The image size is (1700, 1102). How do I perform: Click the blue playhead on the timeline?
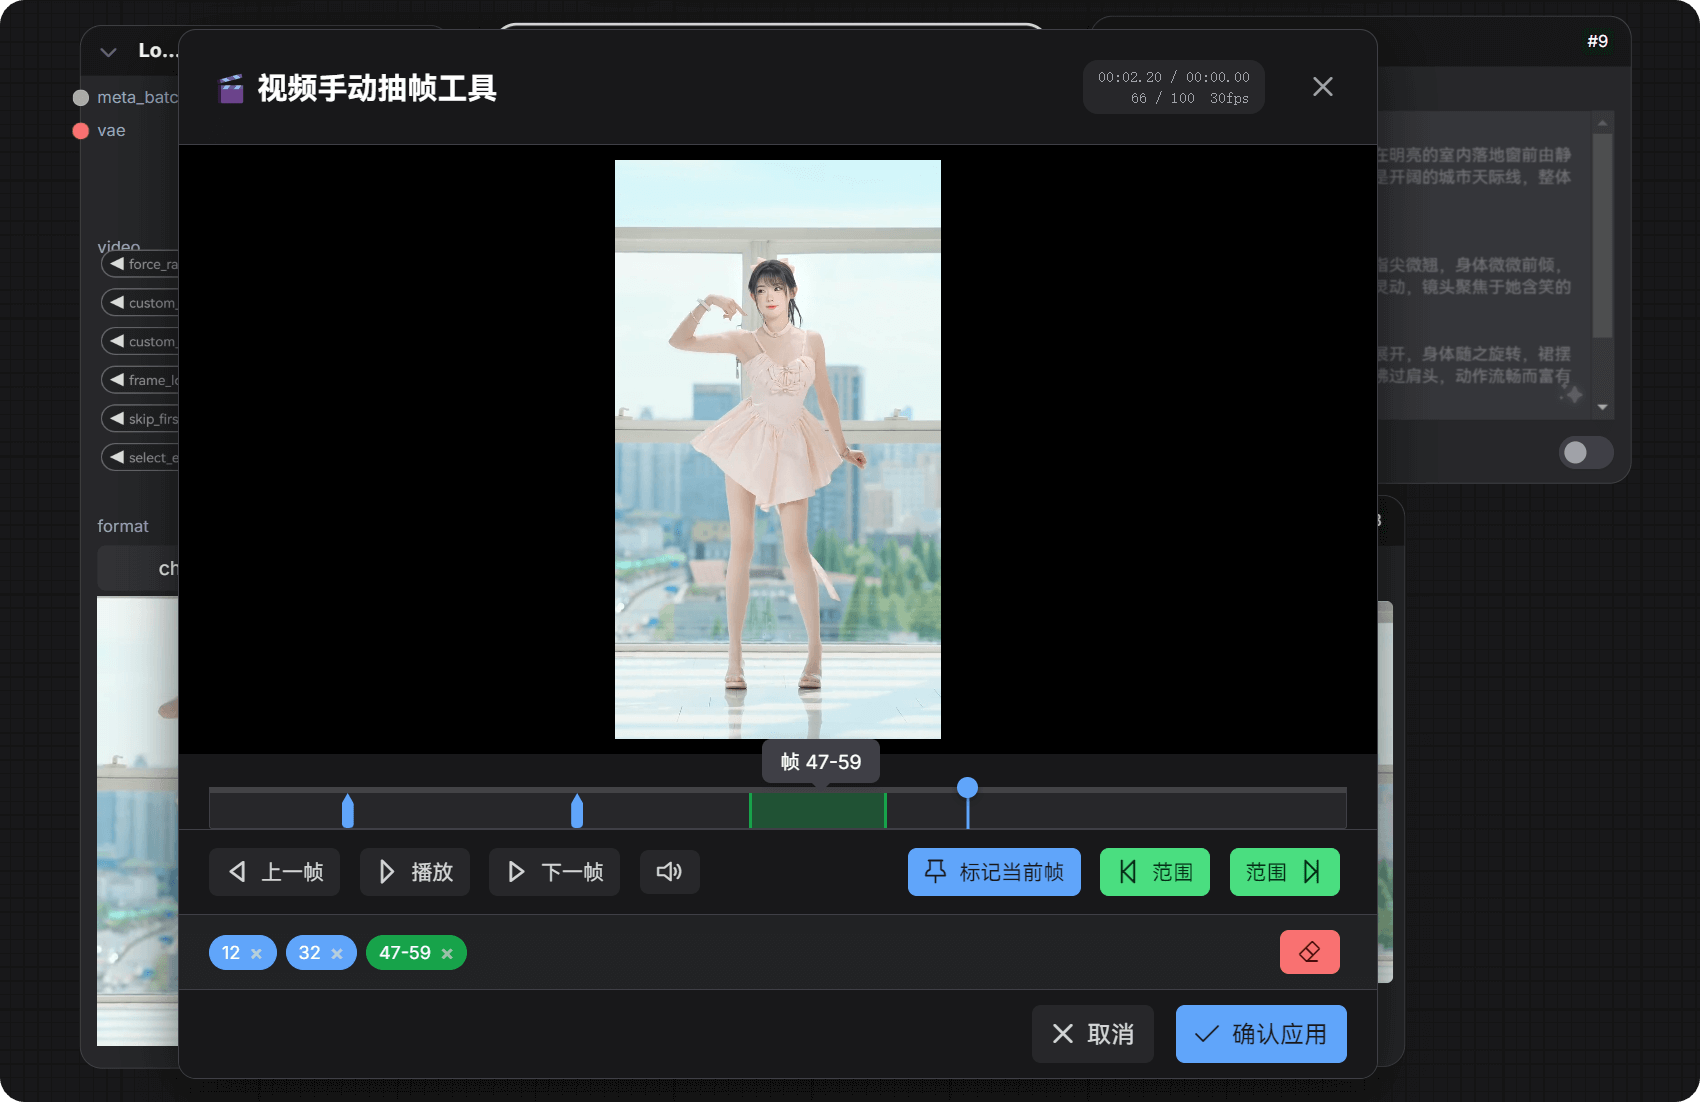point(967,789)
